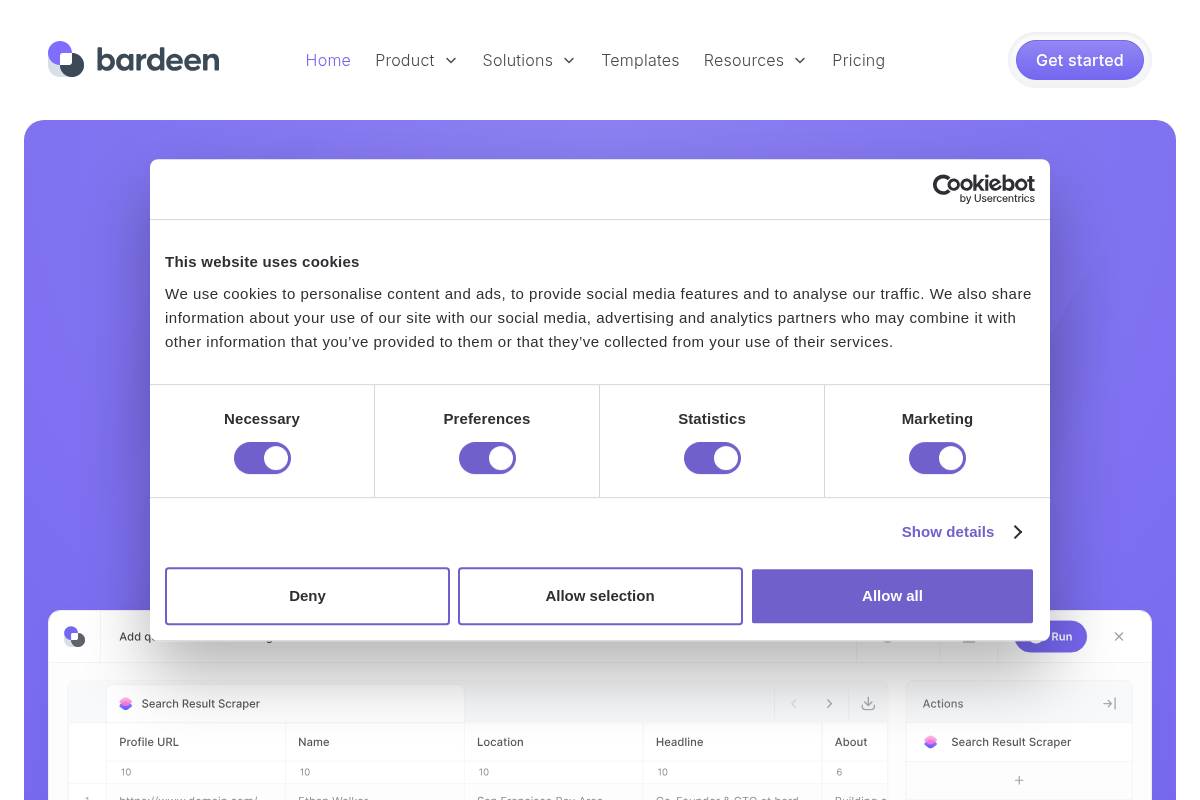The image size is (1200, 800).
Task: Click the Search Result Scraper tab icon
Action: [125, 704]
